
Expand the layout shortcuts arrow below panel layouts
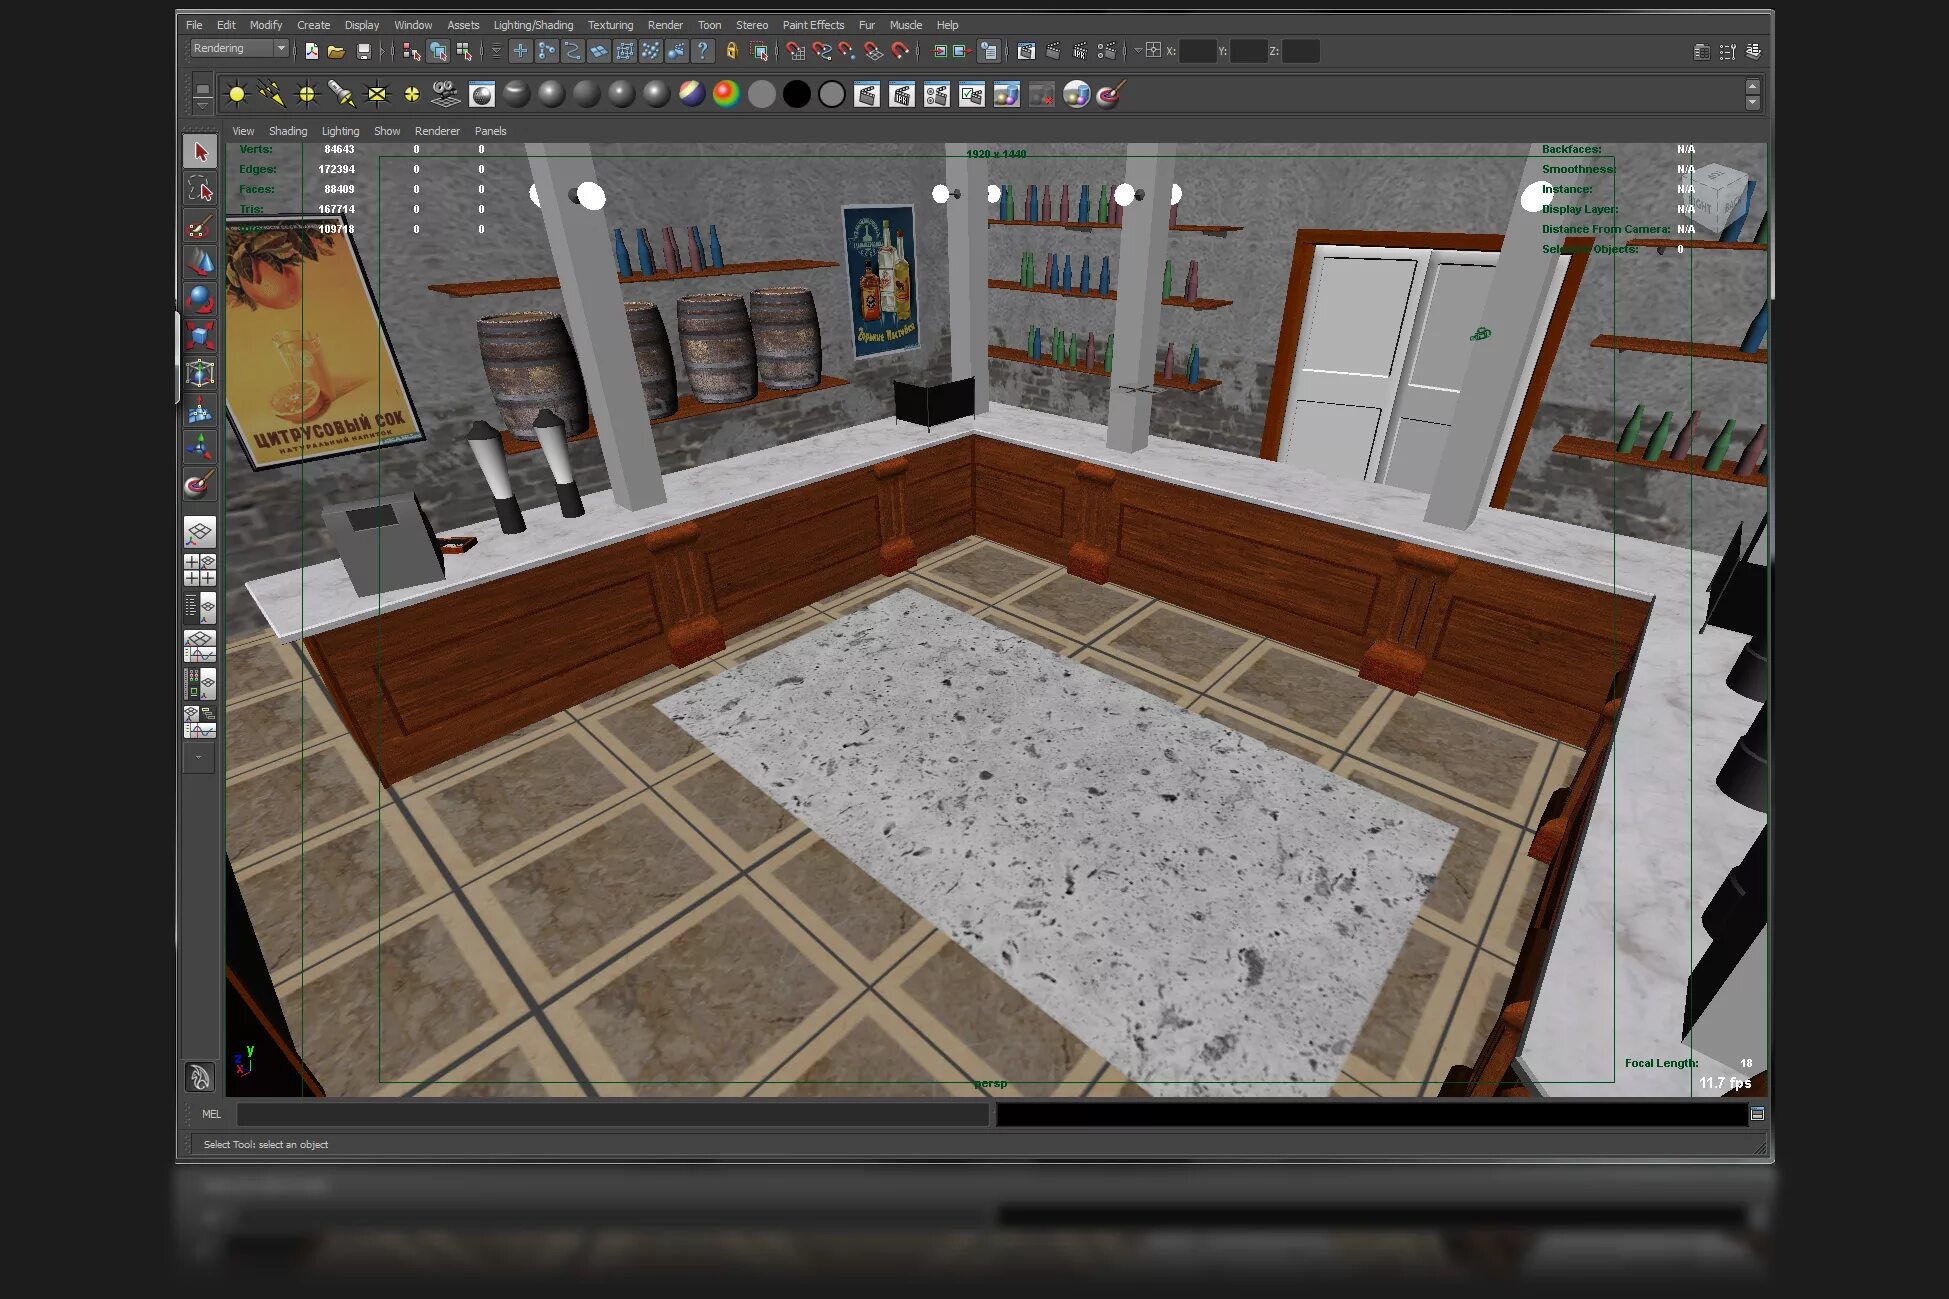[199, 758]
